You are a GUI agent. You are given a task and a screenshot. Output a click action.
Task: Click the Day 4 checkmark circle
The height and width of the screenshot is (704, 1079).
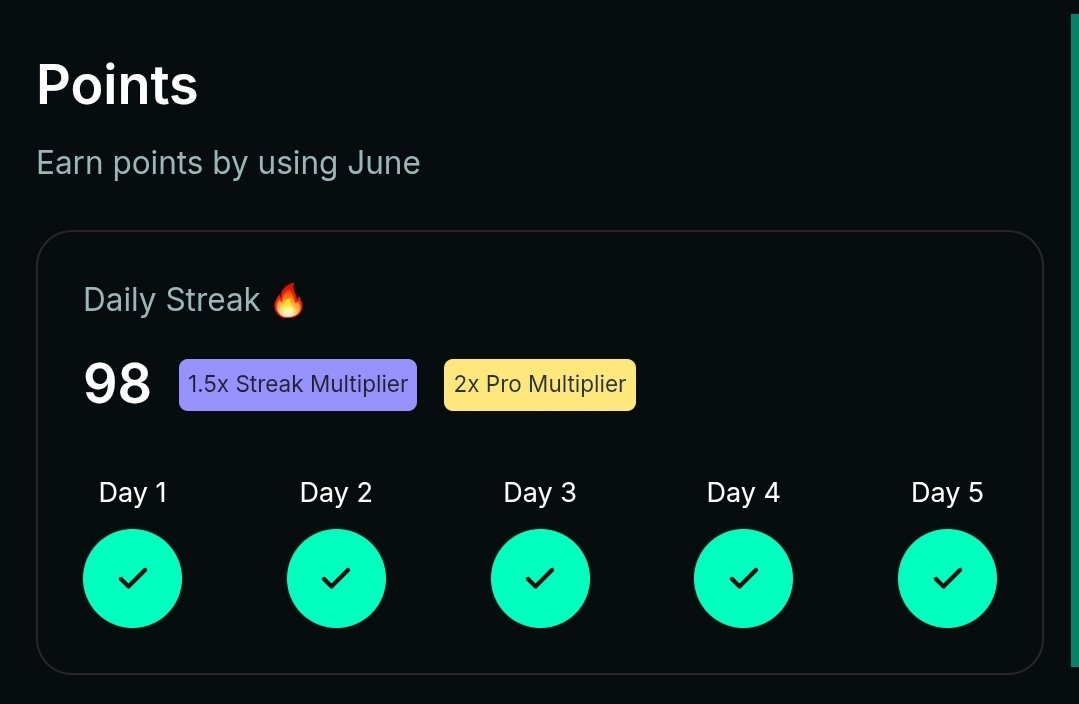tap(743, 578)
